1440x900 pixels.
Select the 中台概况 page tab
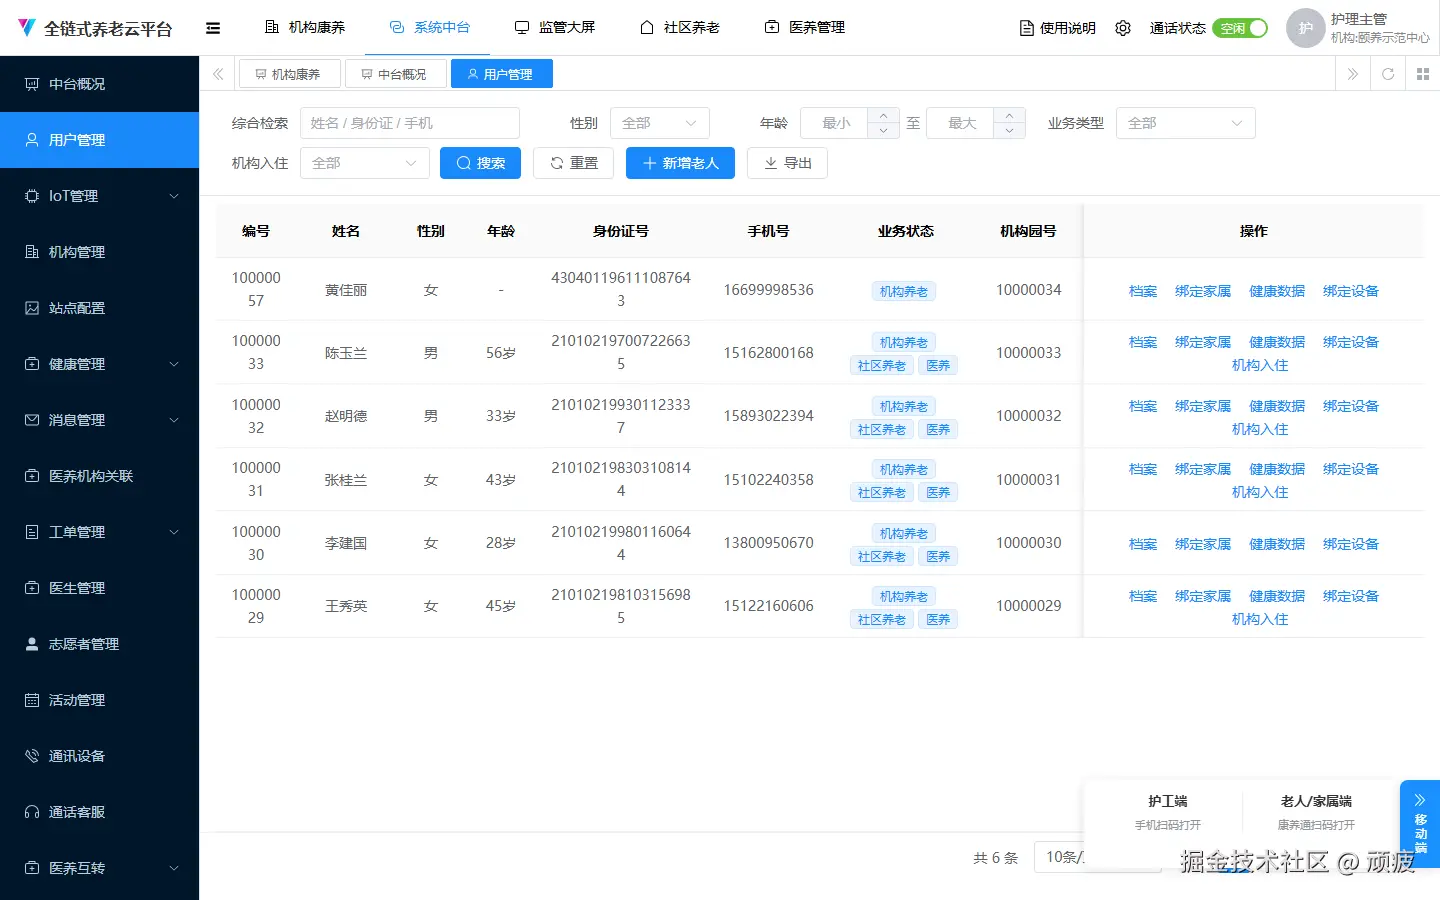point(394,74)
